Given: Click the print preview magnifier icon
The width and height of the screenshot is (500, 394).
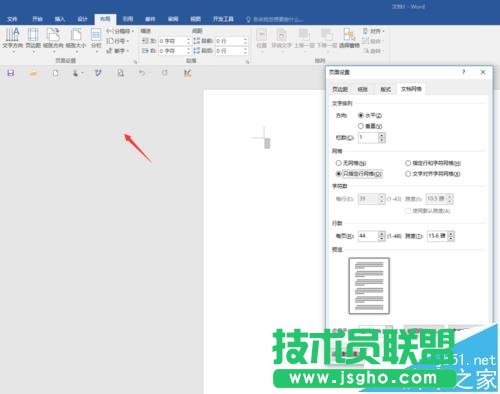Looking at the screenshot, I should click(121, 73).
